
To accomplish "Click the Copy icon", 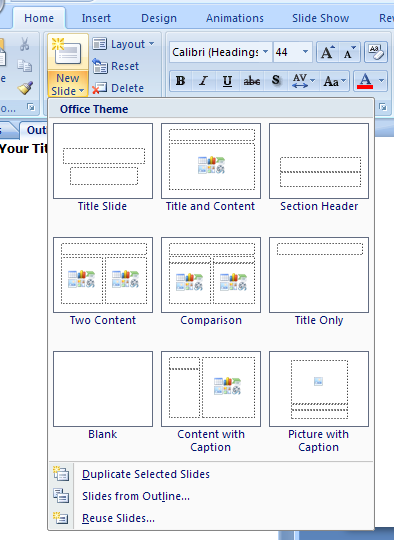I will tap(24, 66).
